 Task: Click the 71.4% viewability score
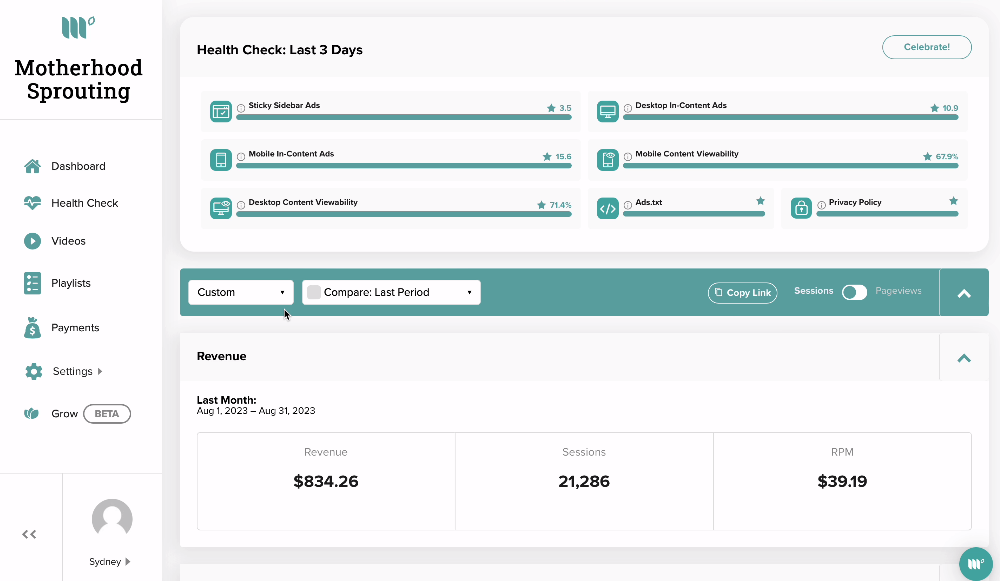[x=561, y=205]
